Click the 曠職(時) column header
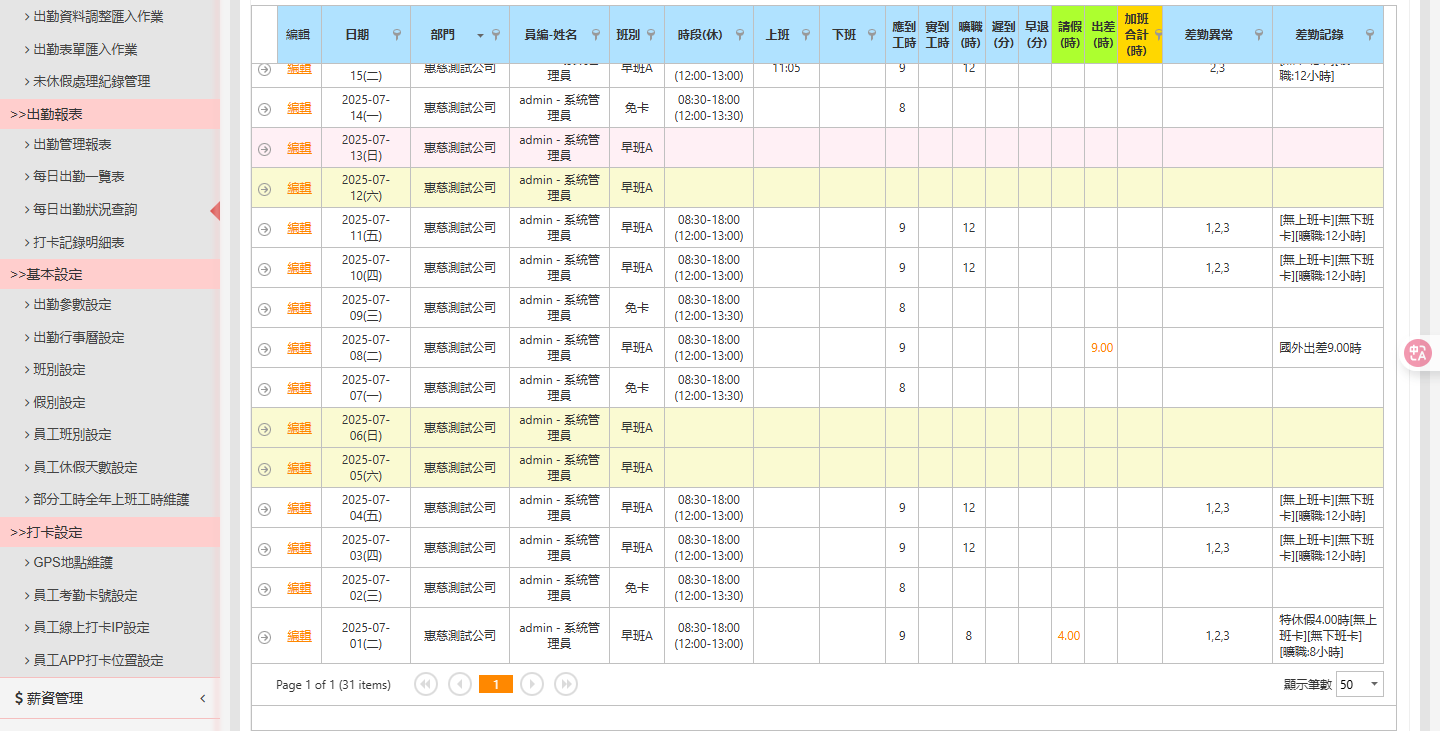This screenshot has height=731, width=1440. [969, 35]
